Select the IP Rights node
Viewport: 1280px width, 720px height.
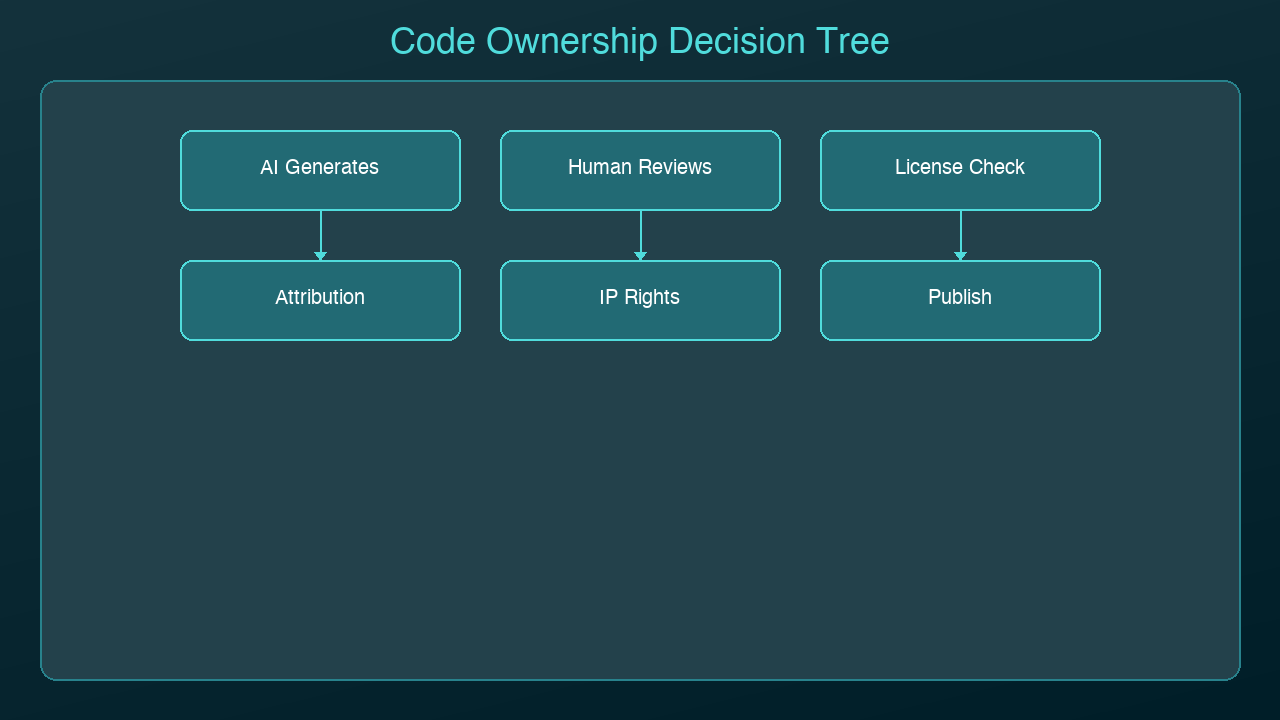640,300
